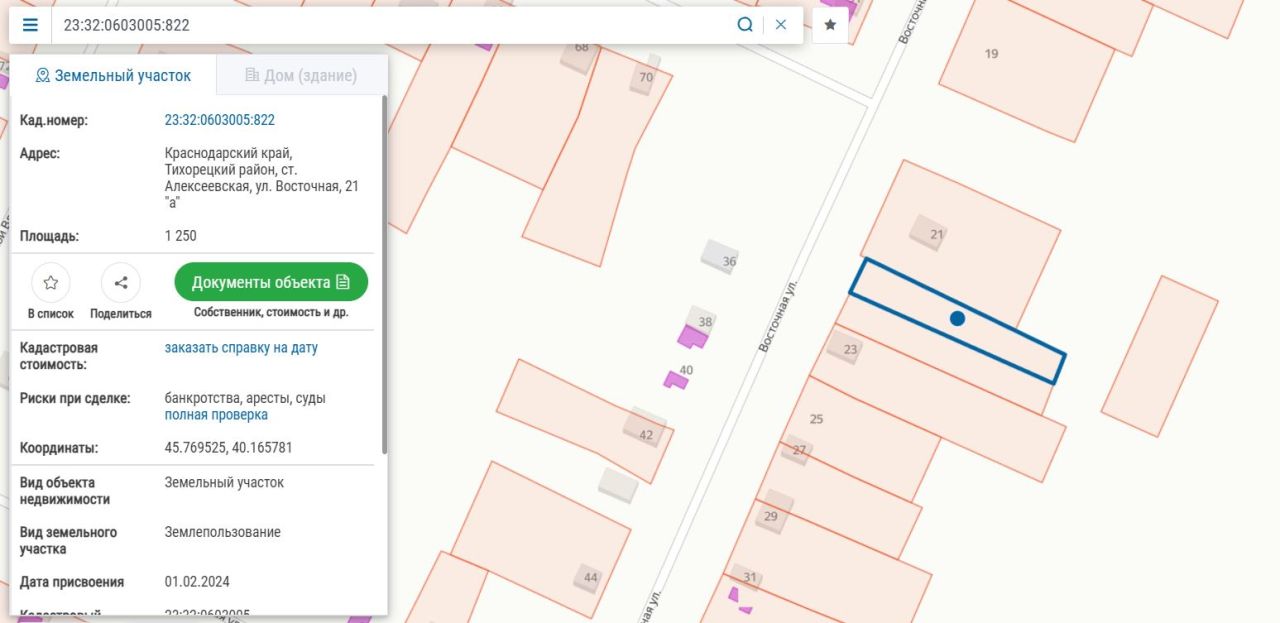Click building 38 purple structure on map
The height and width of the screenshot is (623, 1280).
692,336
